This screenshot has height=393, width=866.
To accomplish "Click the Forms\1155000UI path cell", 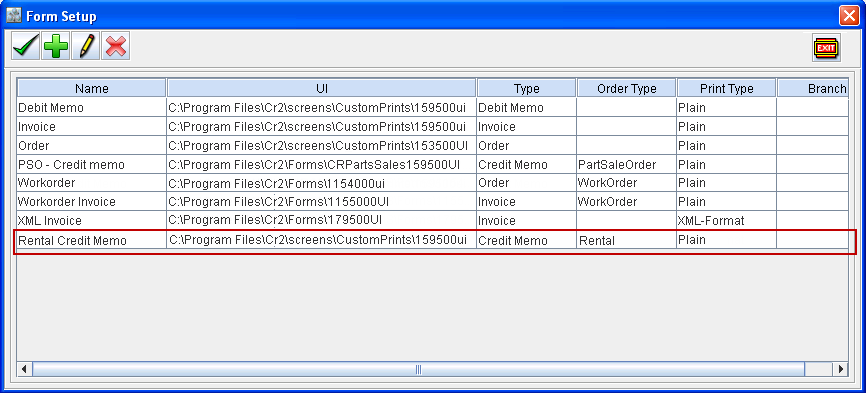I will pyautogui.click(x=322, y=201).
